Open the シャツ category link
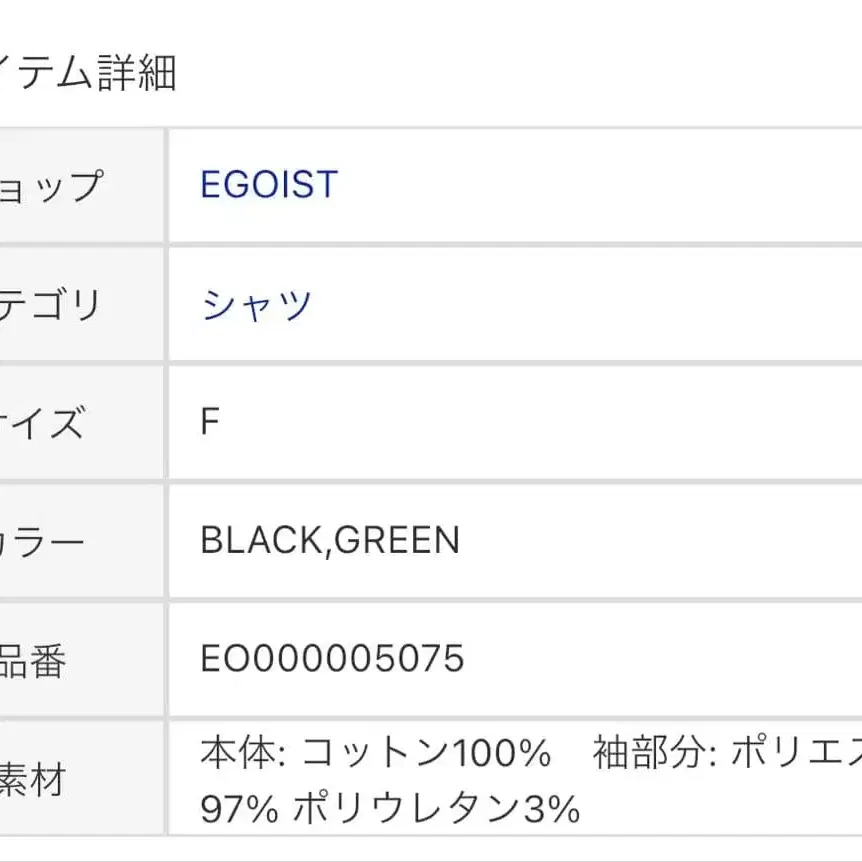This screenshot has width=862, height=862. [x=257, y=304]
